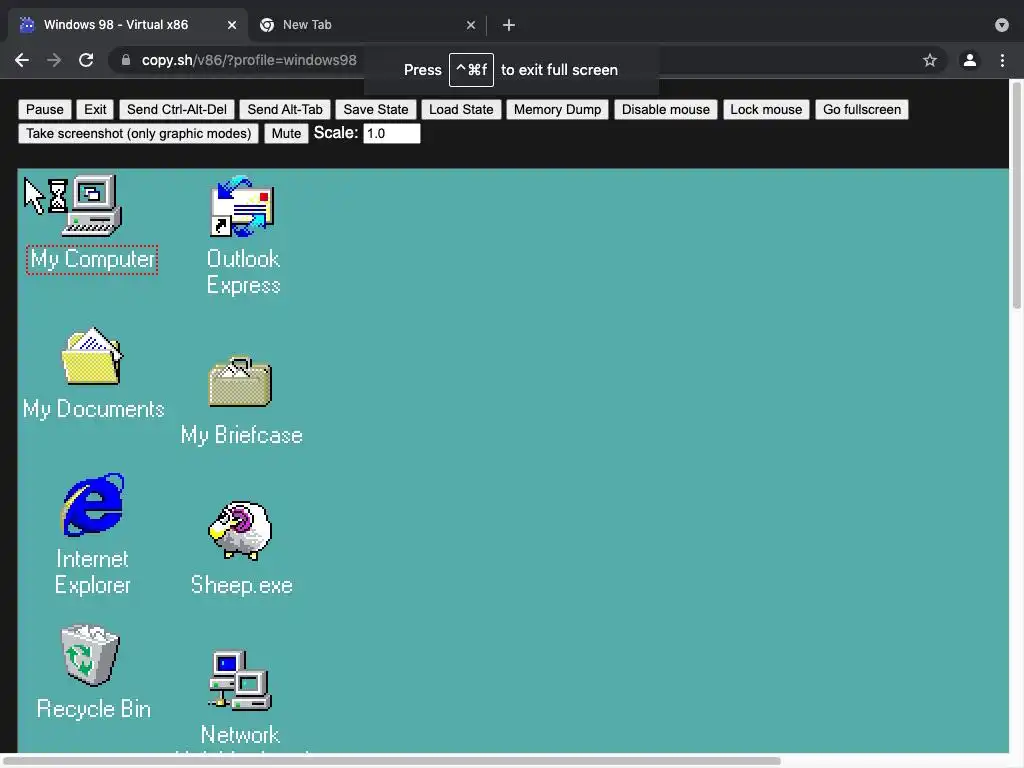Click the Load State button
1024x768 pixels.
pos(461,110)
